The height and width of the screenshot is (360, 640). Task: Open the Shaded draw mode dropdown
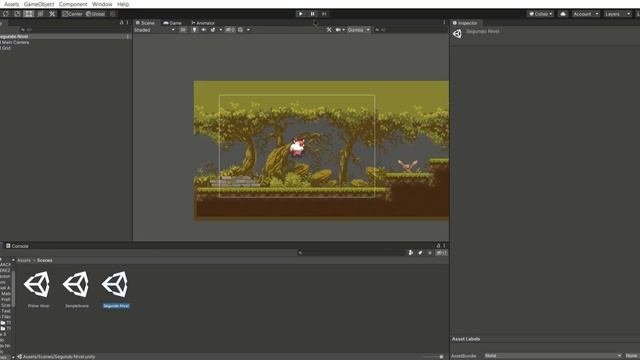(x=154, y=30)
